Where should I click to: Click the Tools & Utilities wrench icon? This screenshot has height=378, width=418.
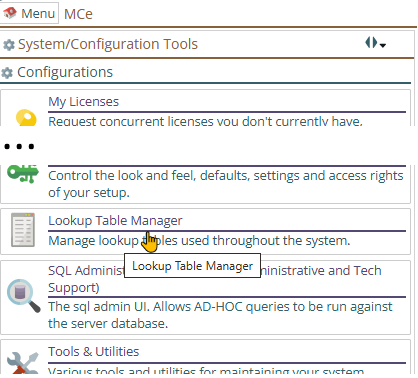tap(23, 363)
